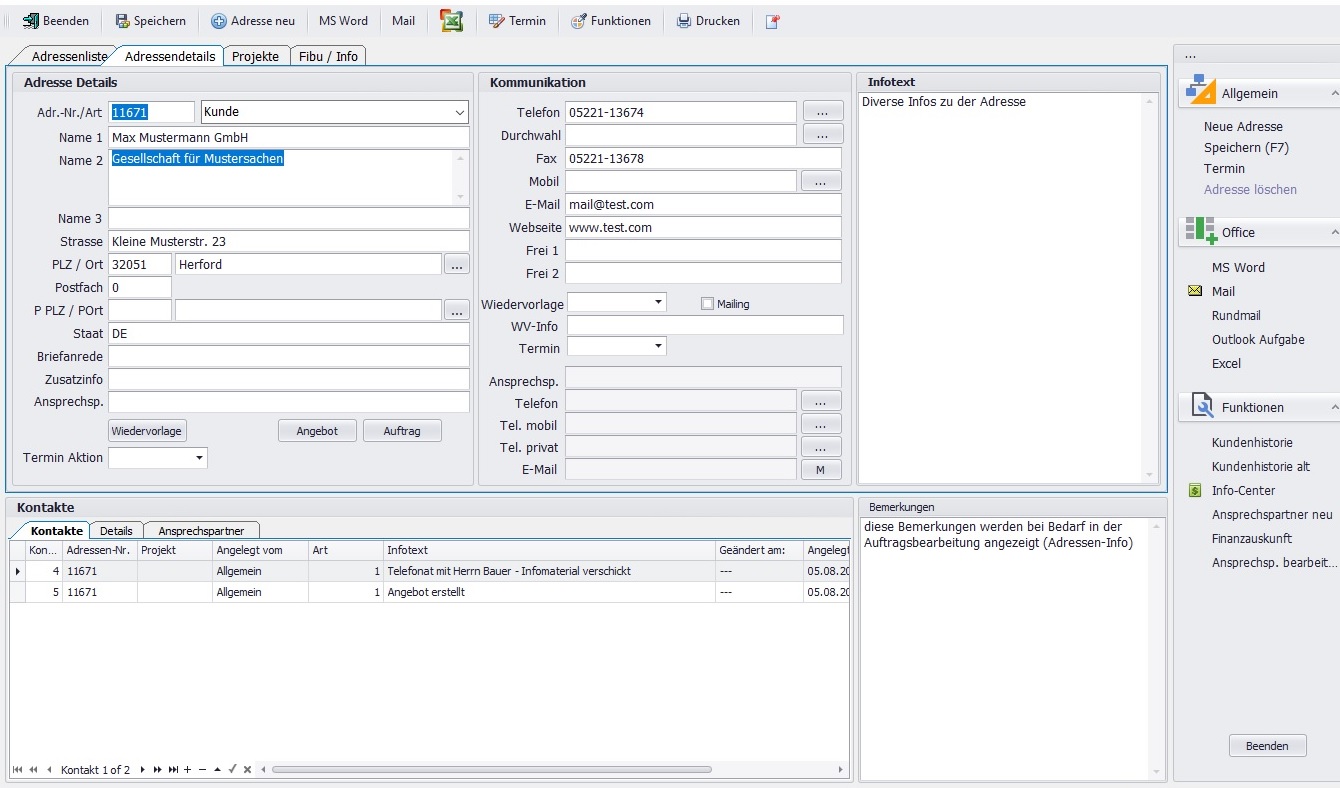
Task: Click the Name 1 field Max Mustermann GmbH
Action: [288, 137]
